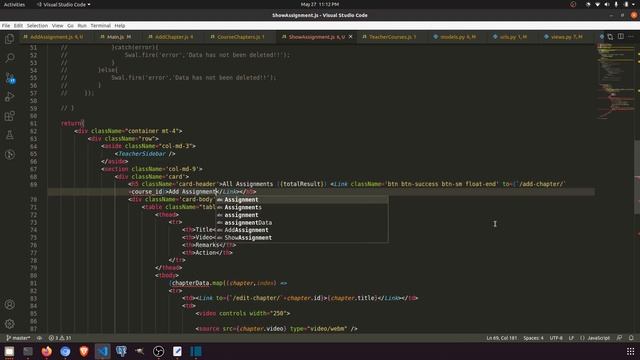Select 'Assignment' autocomplete suggestion
Screen dimensions: 640x360
(x=302, y=200)
